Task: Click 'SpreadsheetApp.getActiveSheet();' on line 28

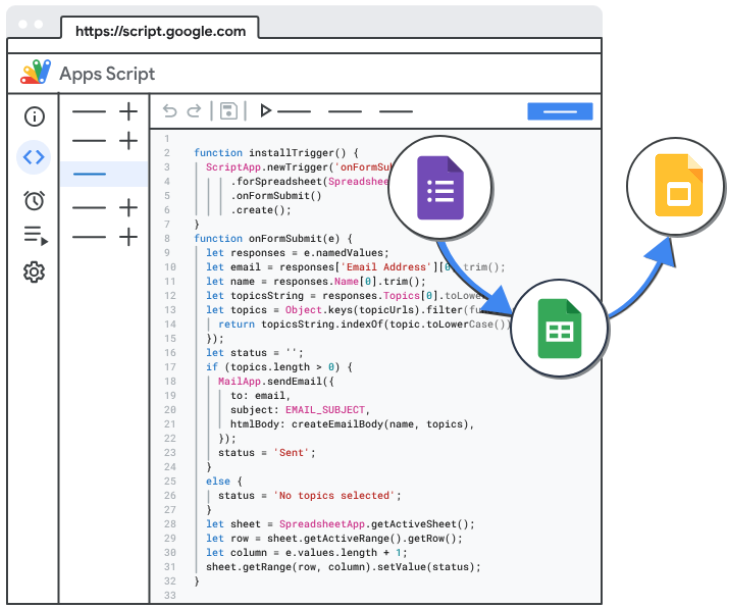Action: (377, 524)
